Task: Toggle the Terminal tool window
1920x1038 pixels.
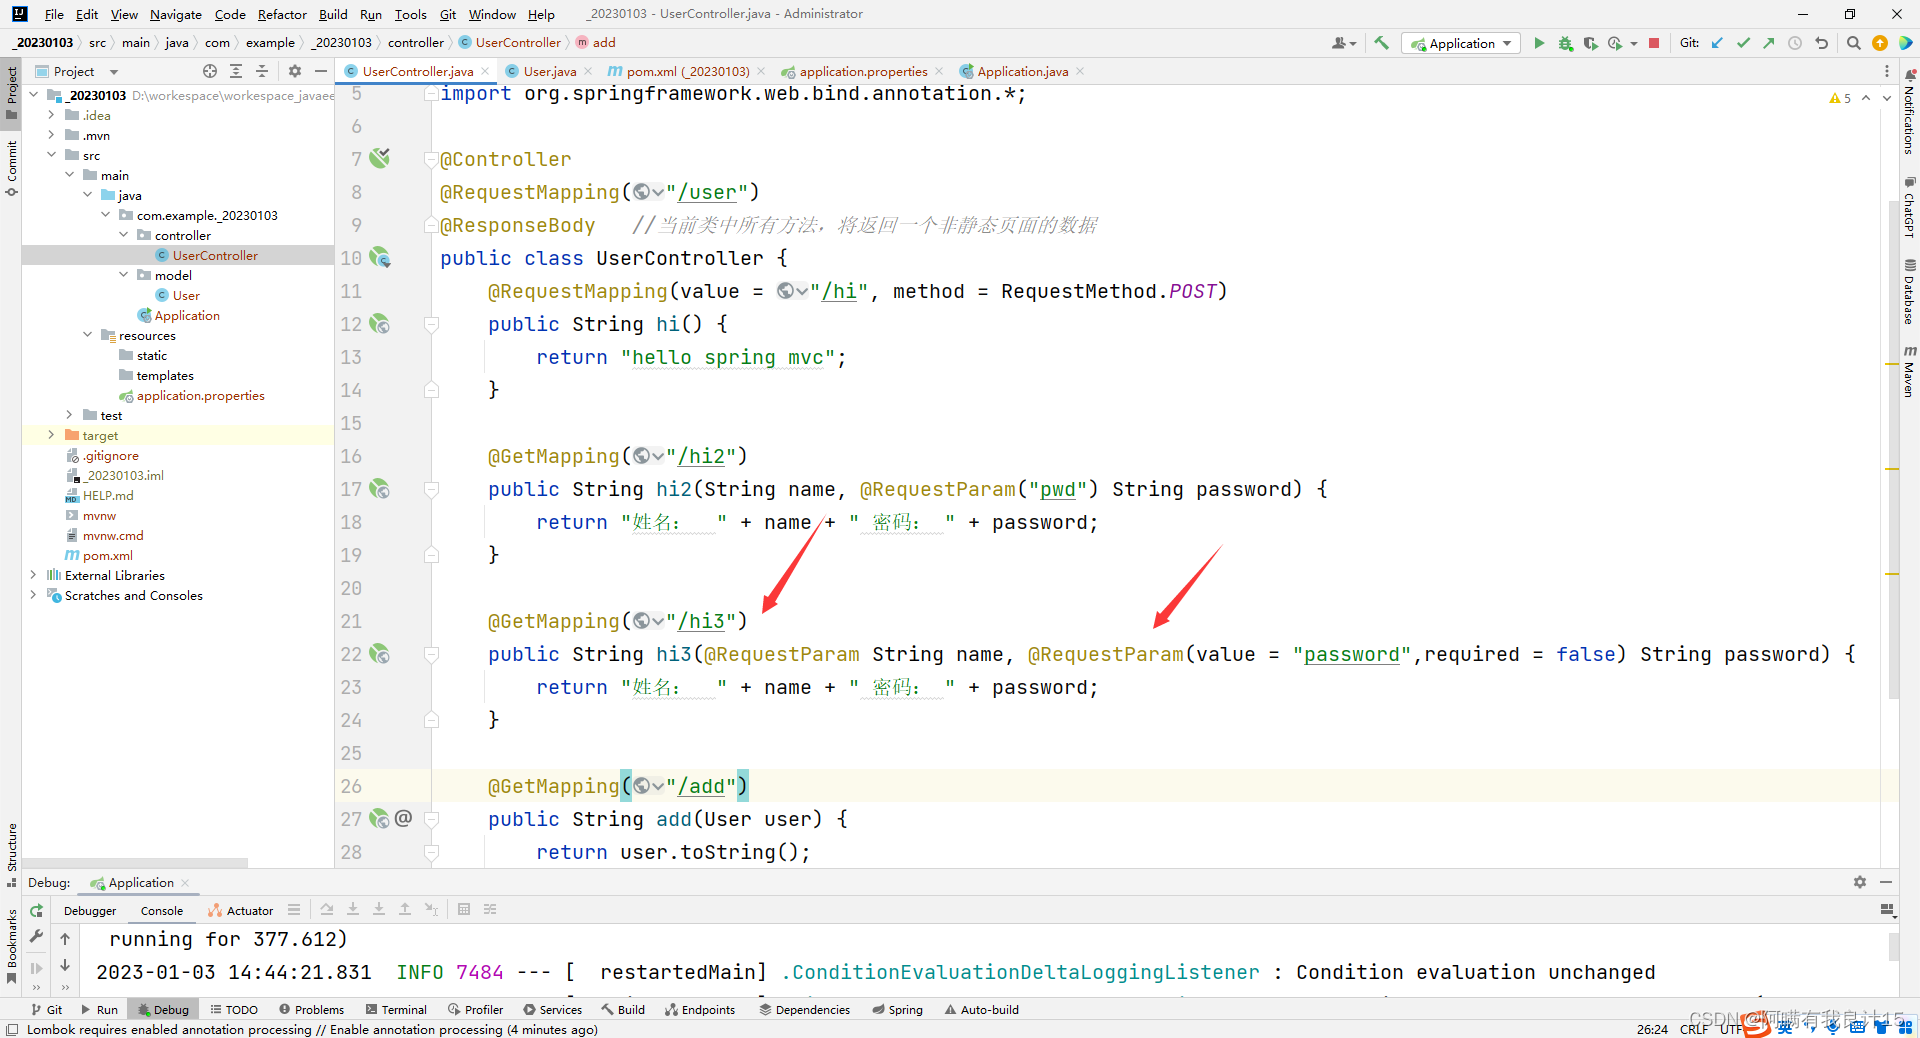Action: [396, 1010]
